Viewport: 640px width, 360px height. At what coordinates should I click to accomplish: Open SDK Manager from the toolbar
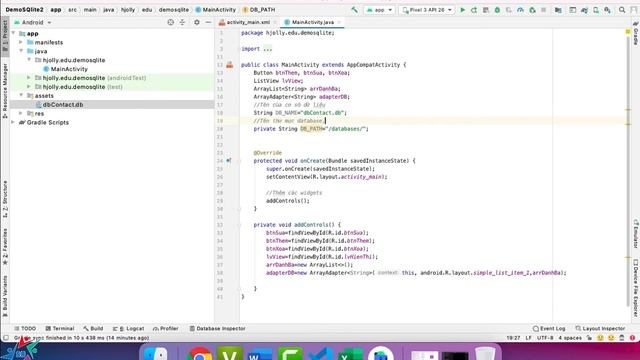(607, 10)
